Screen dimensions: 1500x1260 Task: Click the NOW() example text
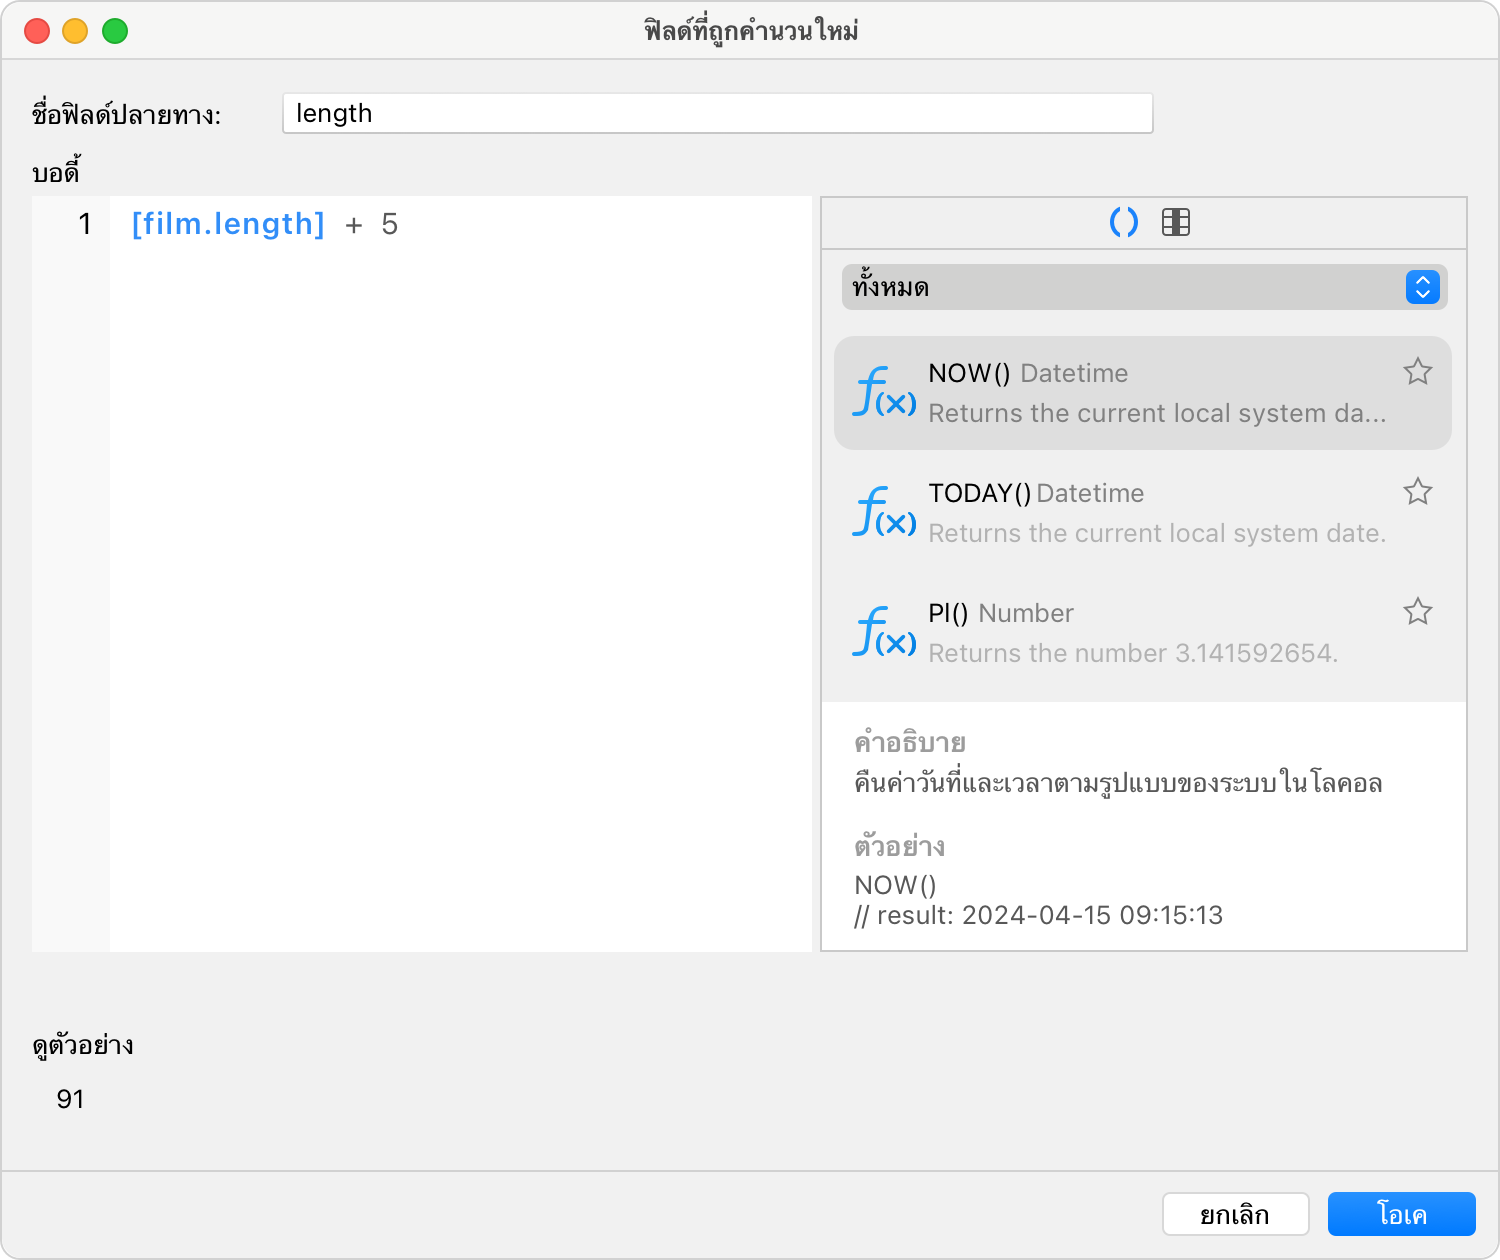[x=895, y=885]
